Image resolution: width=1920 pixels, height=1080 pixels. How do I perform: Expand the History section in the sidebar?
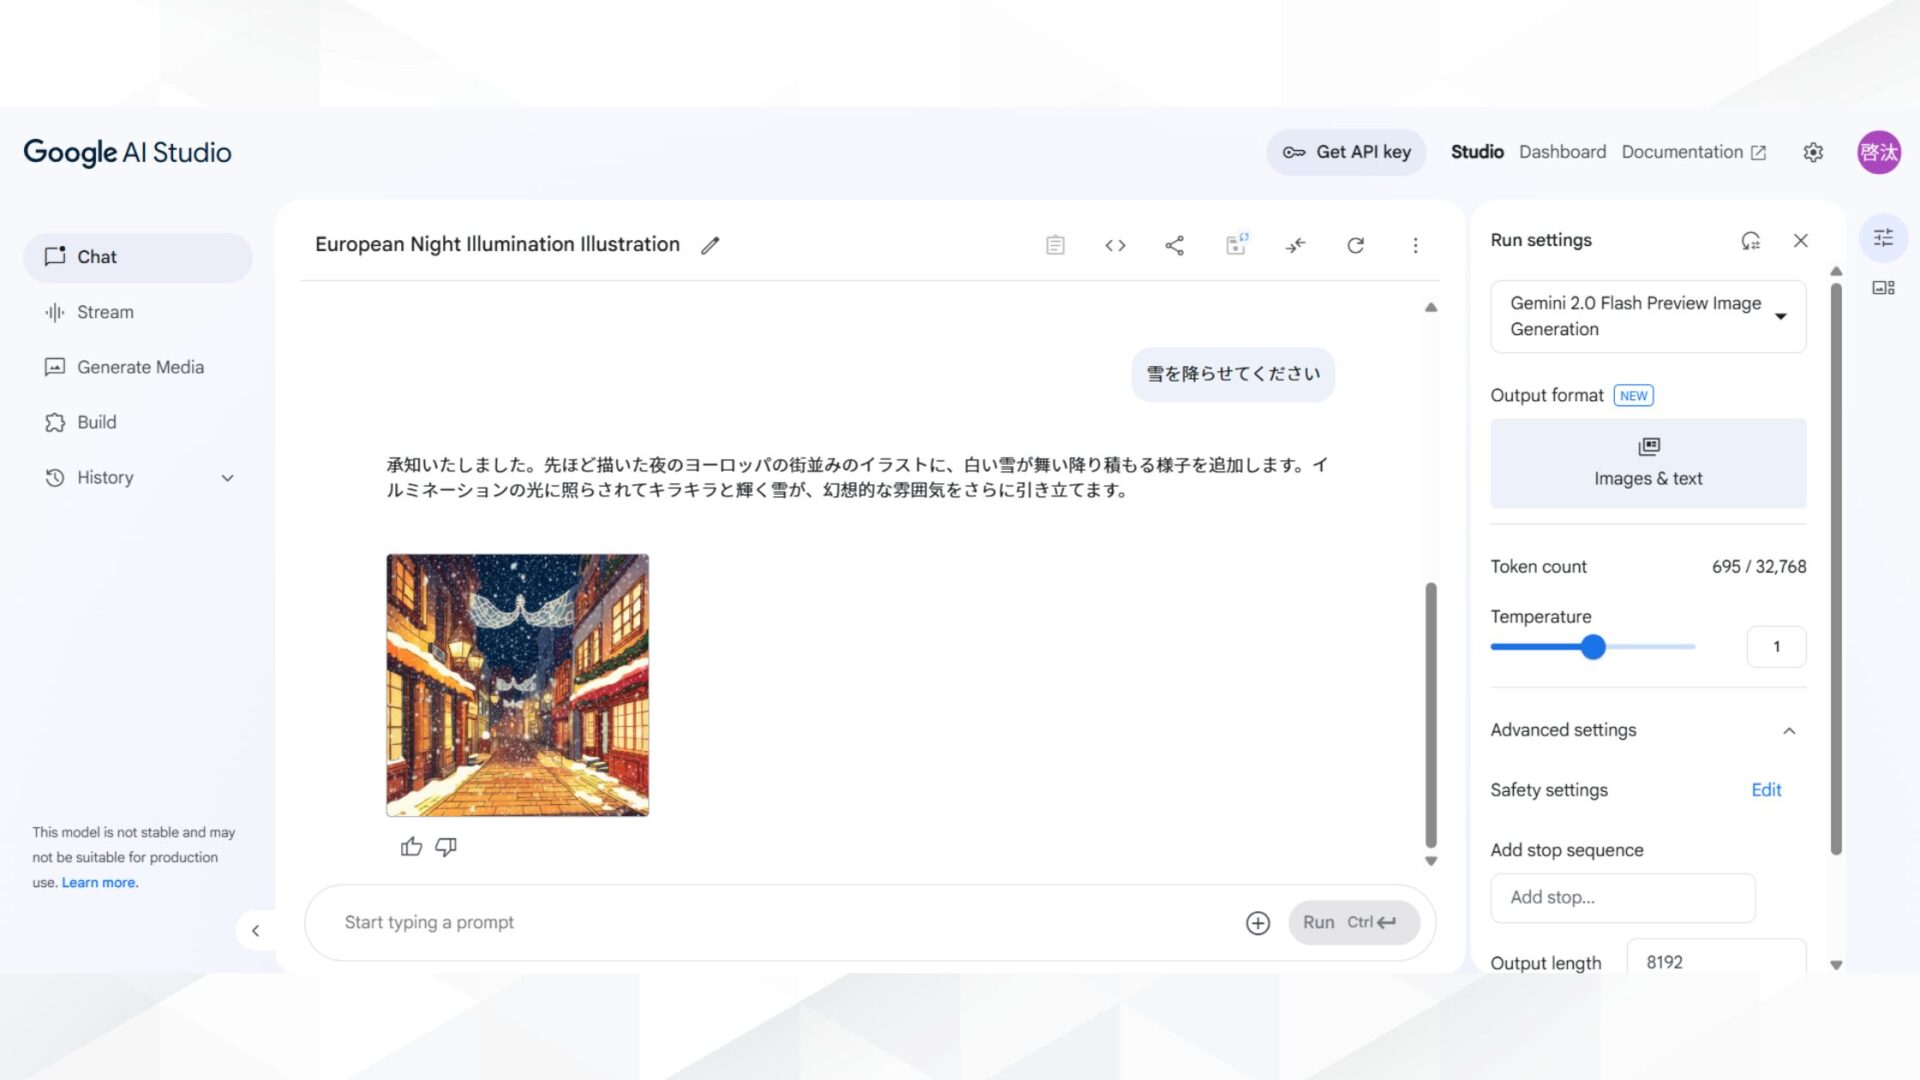point(226,478)
